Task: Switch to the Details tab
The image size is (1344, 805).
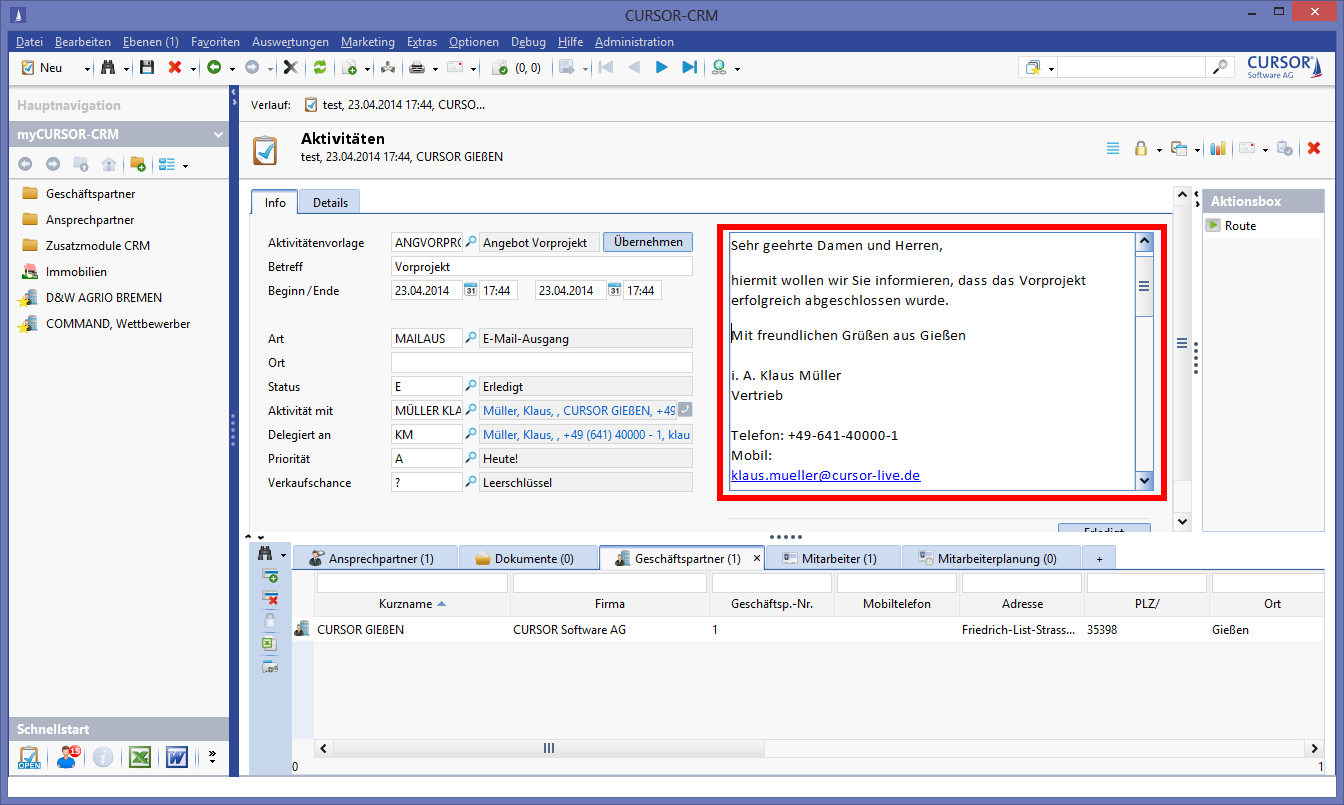Action: point(330,202)
